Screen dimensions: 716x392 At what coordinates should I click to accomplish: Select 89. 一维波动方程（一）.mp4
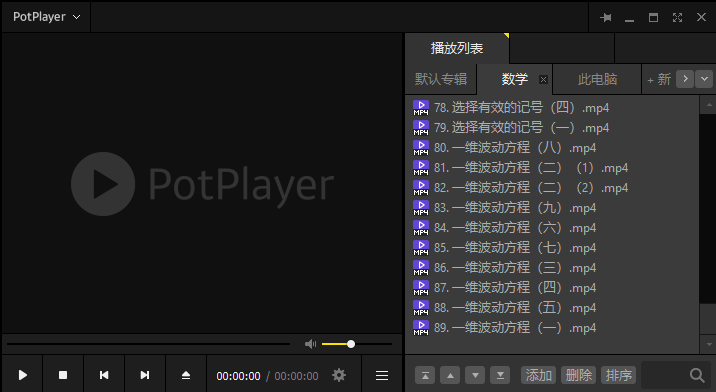tap(552, 328)
